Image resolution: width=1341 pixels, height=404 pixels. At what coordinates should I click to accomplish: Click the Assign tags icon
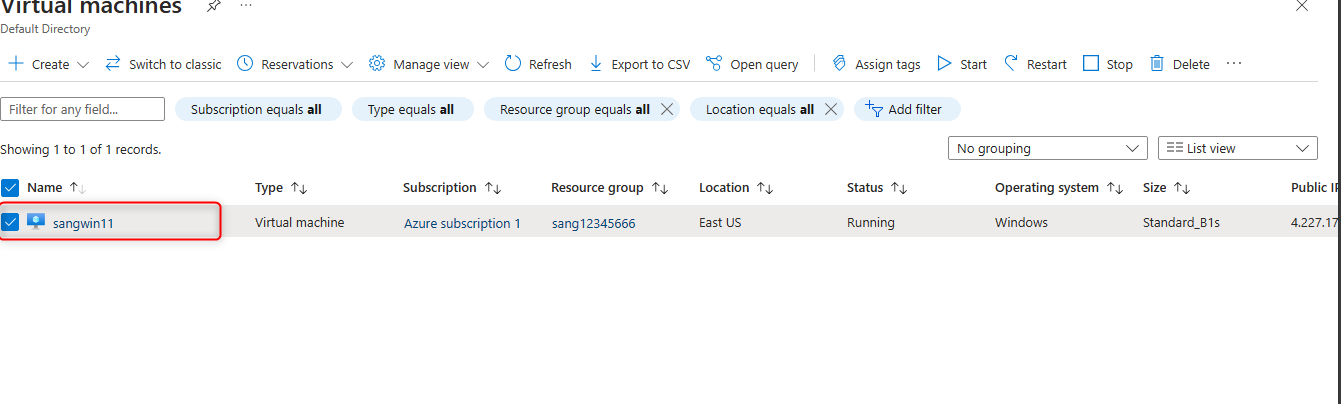[x=839, y=64]
